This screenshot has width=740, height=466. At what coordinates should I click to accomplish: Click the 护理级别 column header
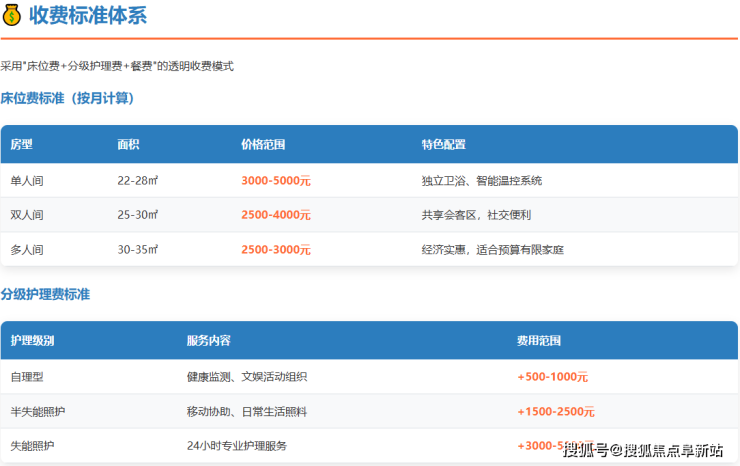click(33, 341)
